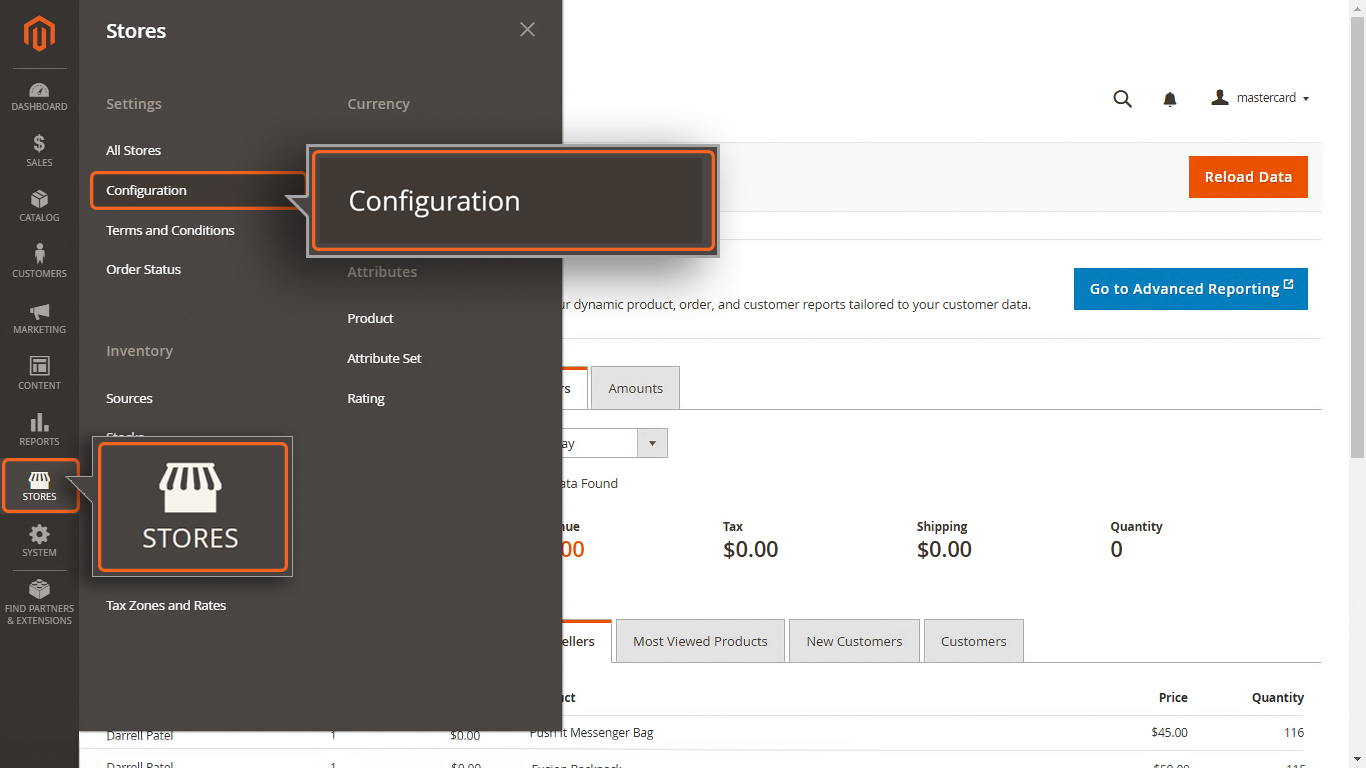1366x768 pixels.
Task: Switch to Most Viewed Products tab
Action: (x=700, y=641)
